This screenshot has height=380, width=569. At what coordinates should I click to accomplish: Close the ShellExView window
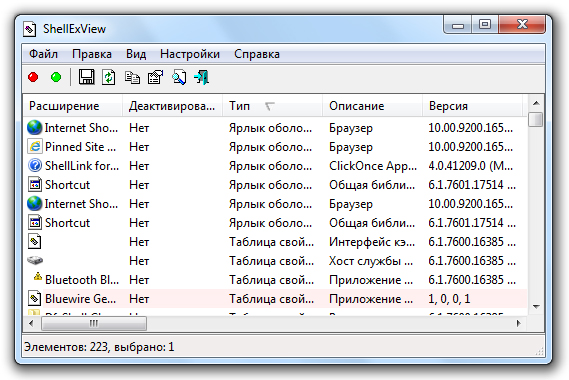coord(522,25)
